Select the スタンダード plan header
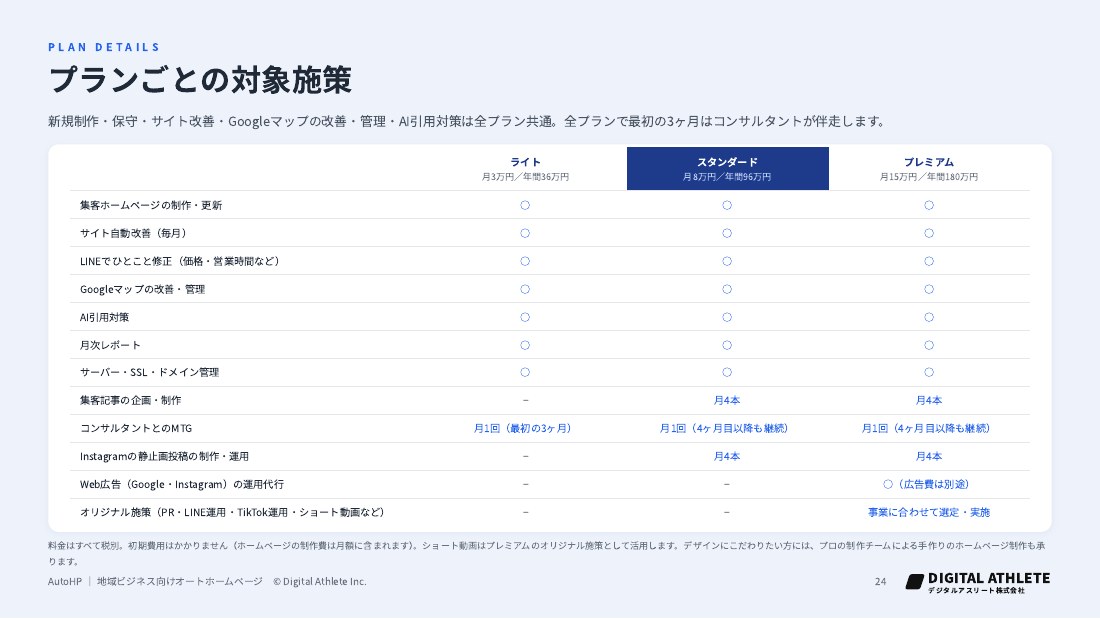Viewport: 1100px width, 619px height. (727, 168)
